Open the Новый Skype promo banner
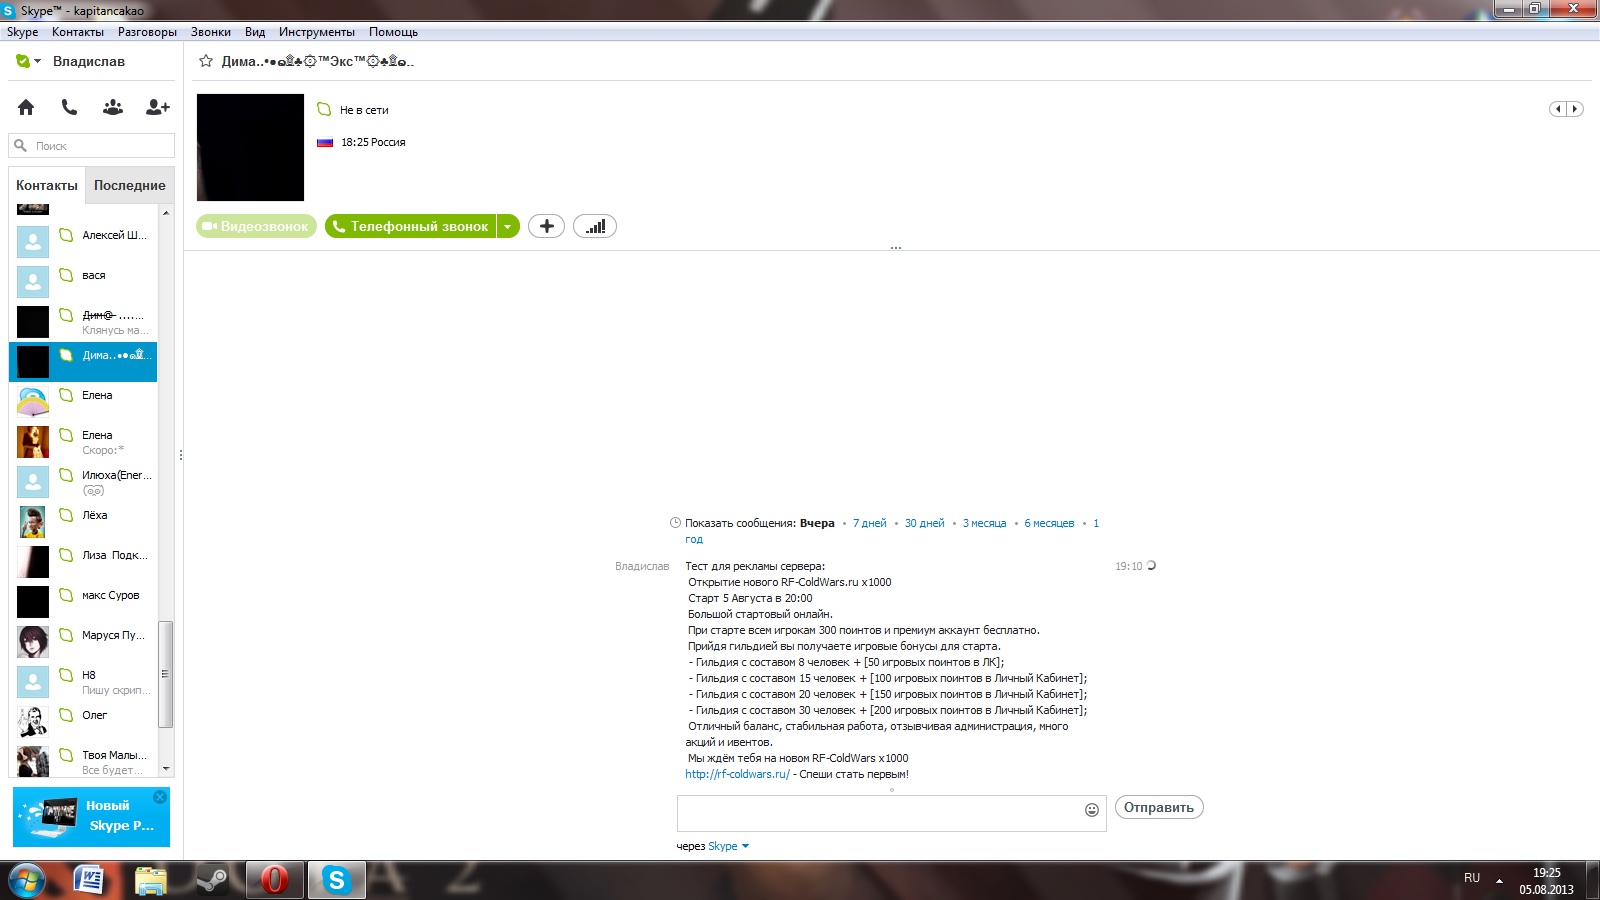The height and width of the screenshot is (900, 1600). (x=91, y=817)
